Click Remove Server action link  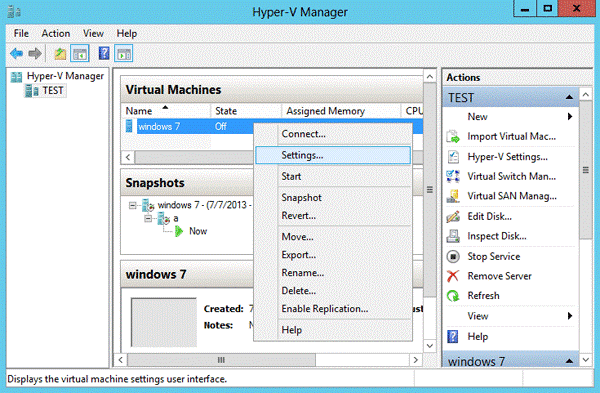click(499, 276)
